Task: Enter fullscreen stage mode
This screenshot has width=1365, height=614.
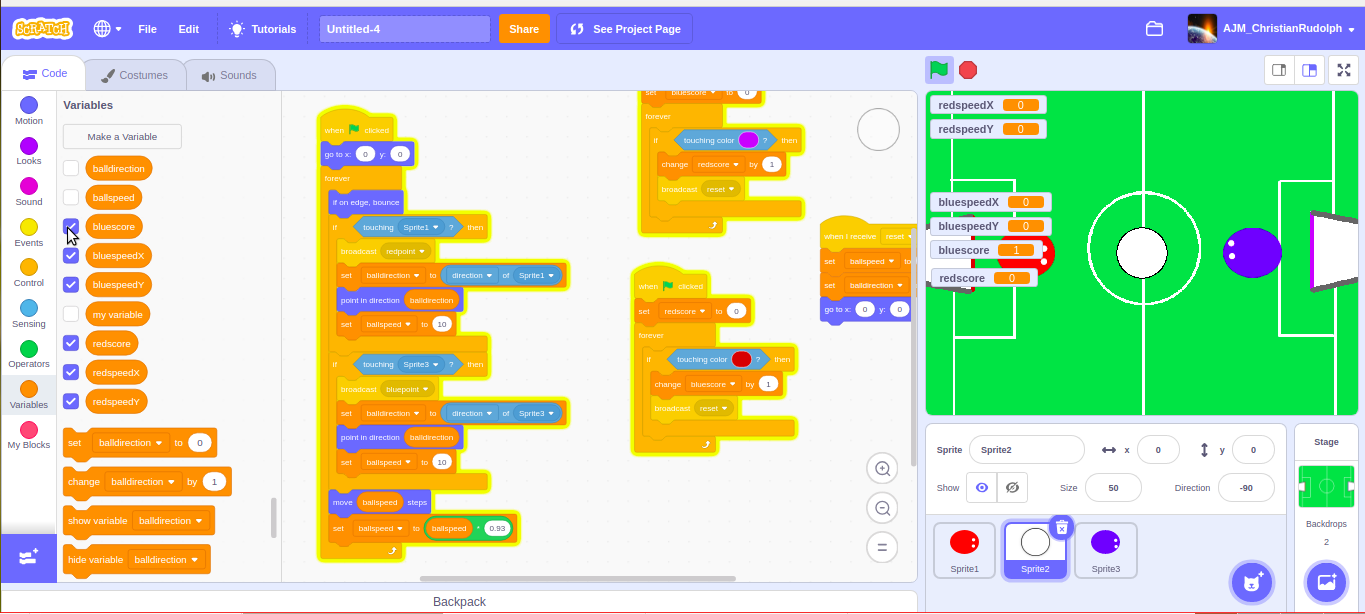Action: point(1344,70)
